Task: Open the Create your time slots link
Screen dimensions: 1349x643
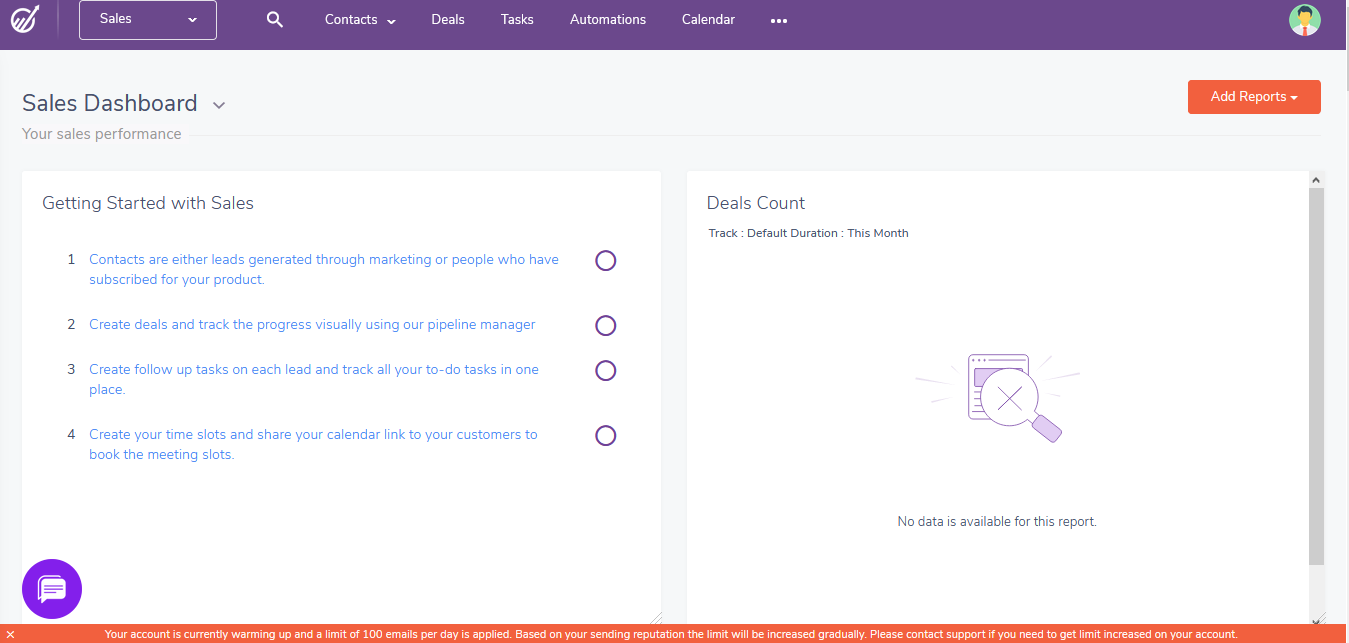Action: point(313,444)
